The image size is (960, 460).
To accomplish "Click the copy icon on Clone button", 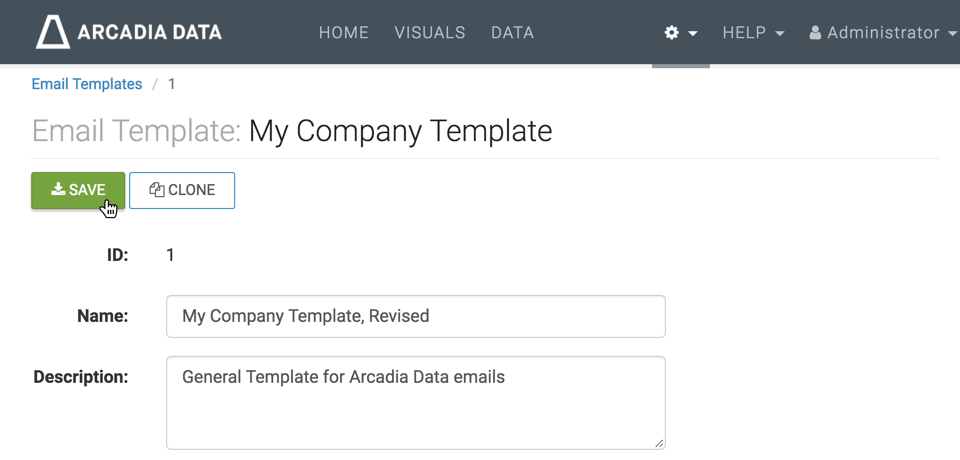I will [x=156, y=190].
